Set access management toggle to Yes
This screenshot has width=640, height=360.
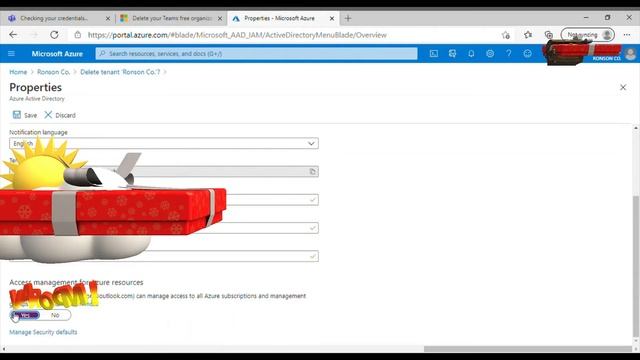coord(25,315)
